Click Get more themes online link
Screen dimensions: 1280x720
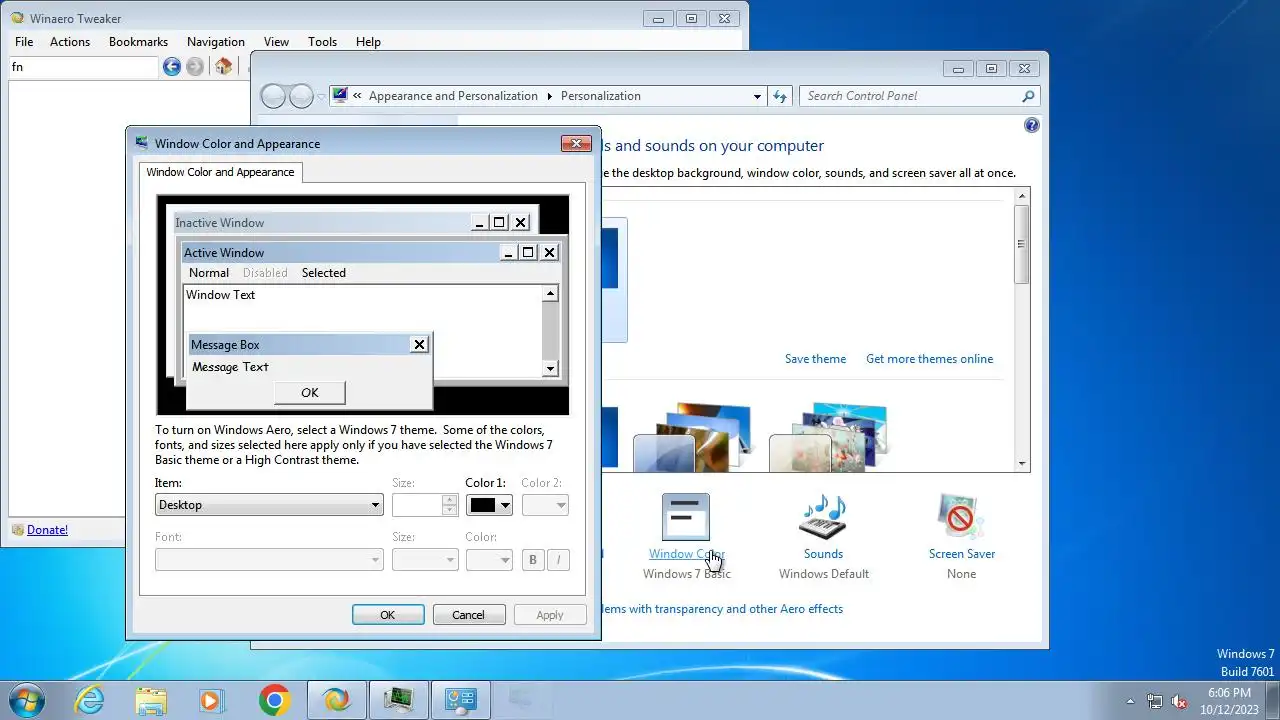[930, 359]
